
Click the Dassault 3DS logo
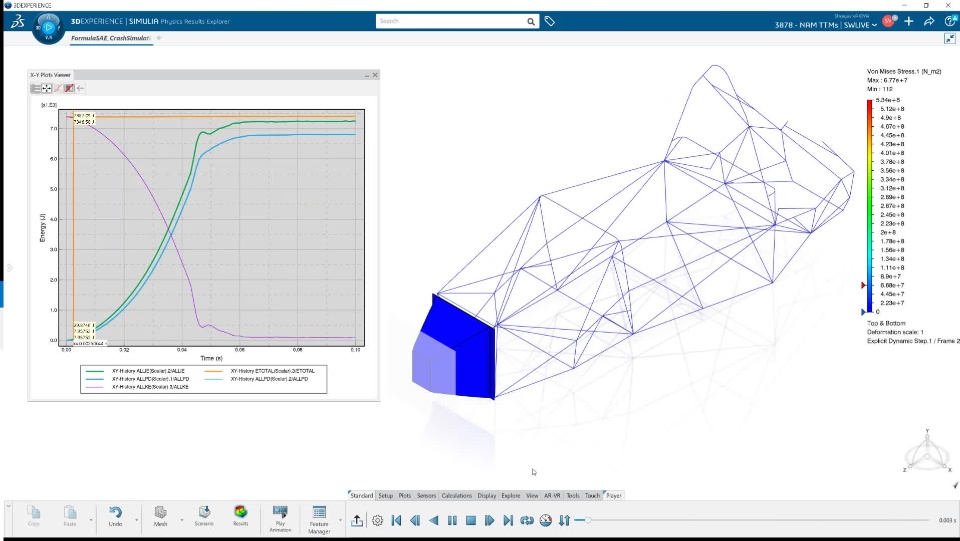(x=17, y=22)
